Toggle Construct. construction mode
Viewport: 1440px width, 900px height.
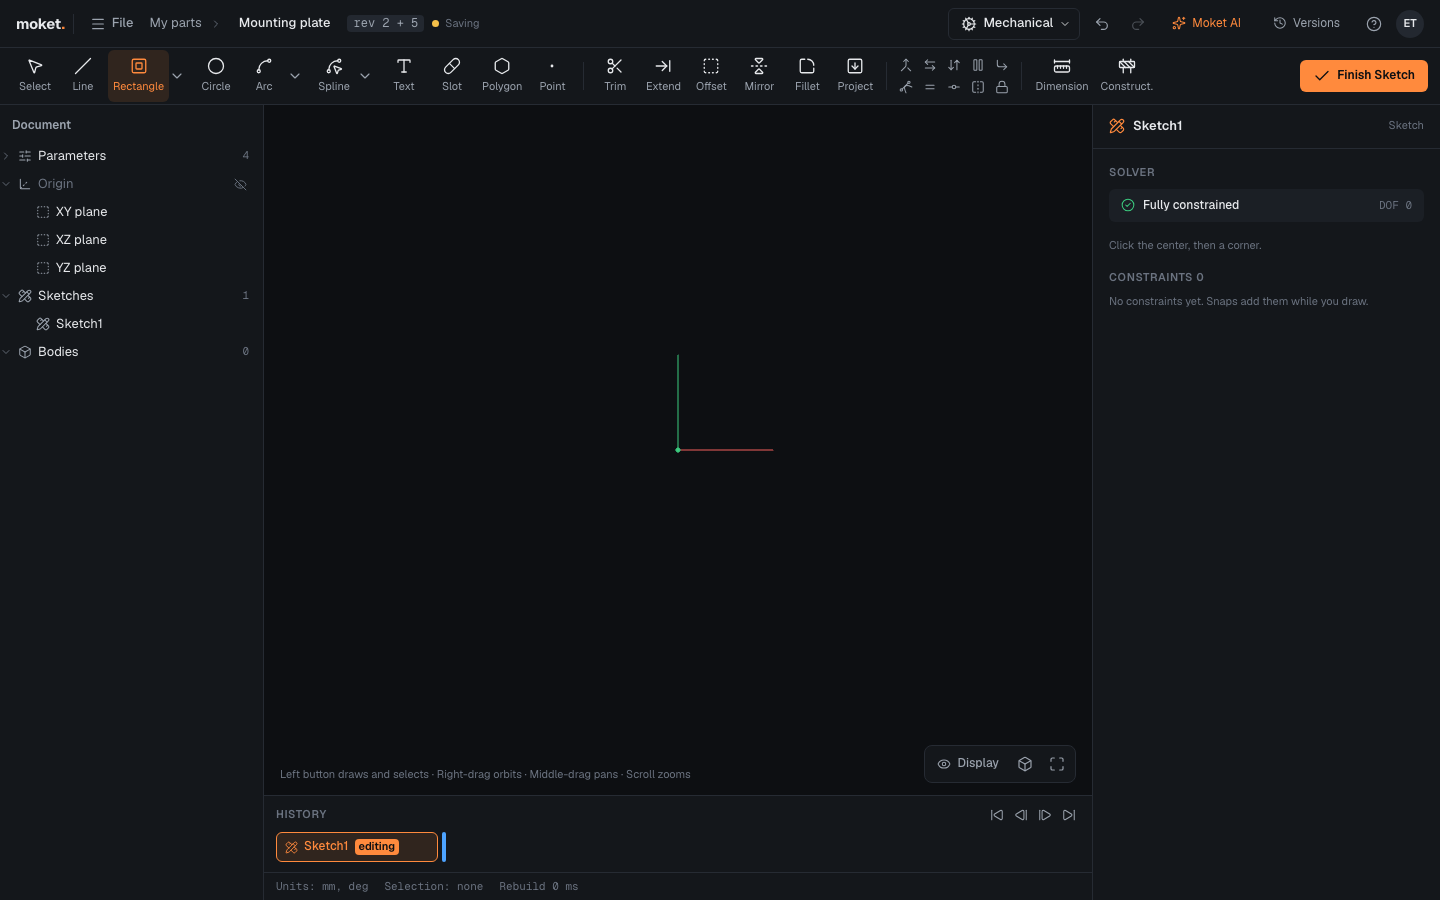(1127, 75)
